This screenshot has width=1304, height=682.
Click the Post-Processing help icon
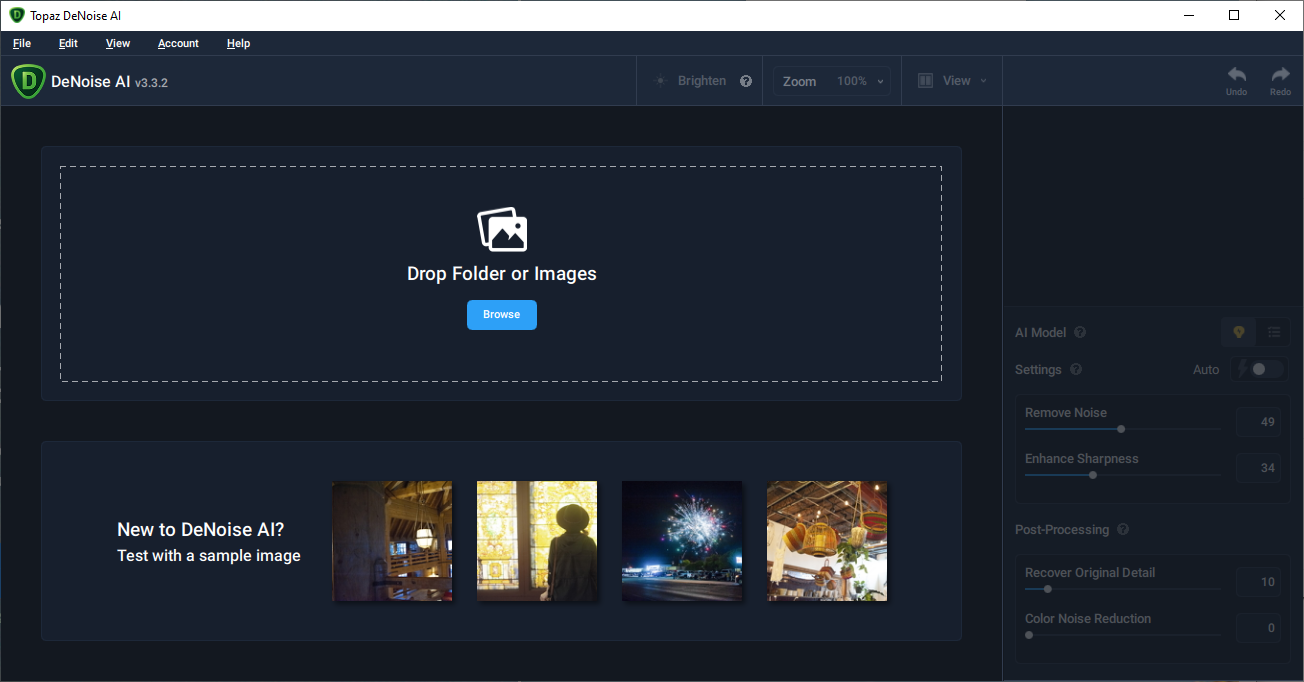(1123, 529)
